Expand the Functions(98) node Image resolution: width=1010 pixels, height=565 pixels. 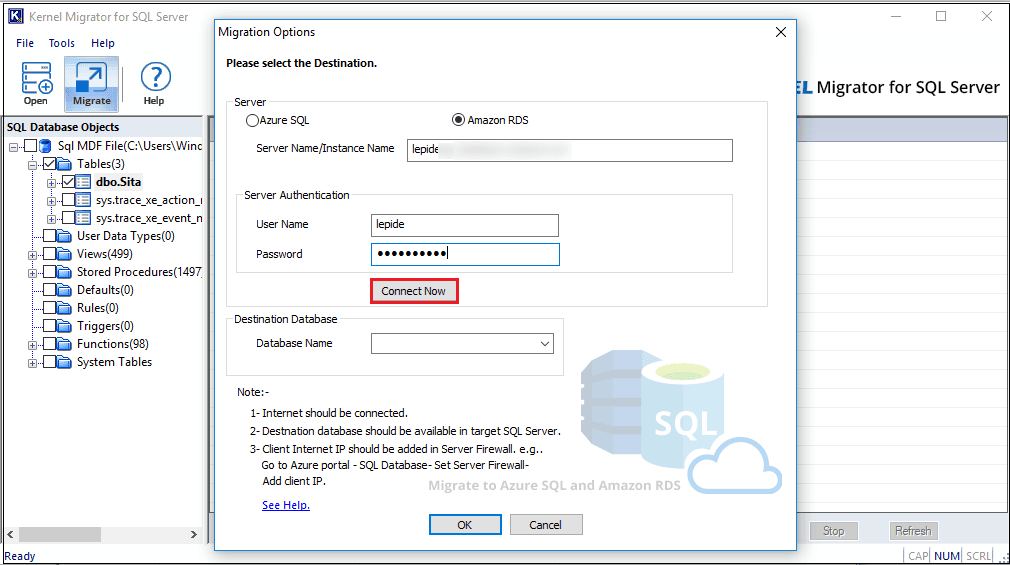(x=32, y=346)
